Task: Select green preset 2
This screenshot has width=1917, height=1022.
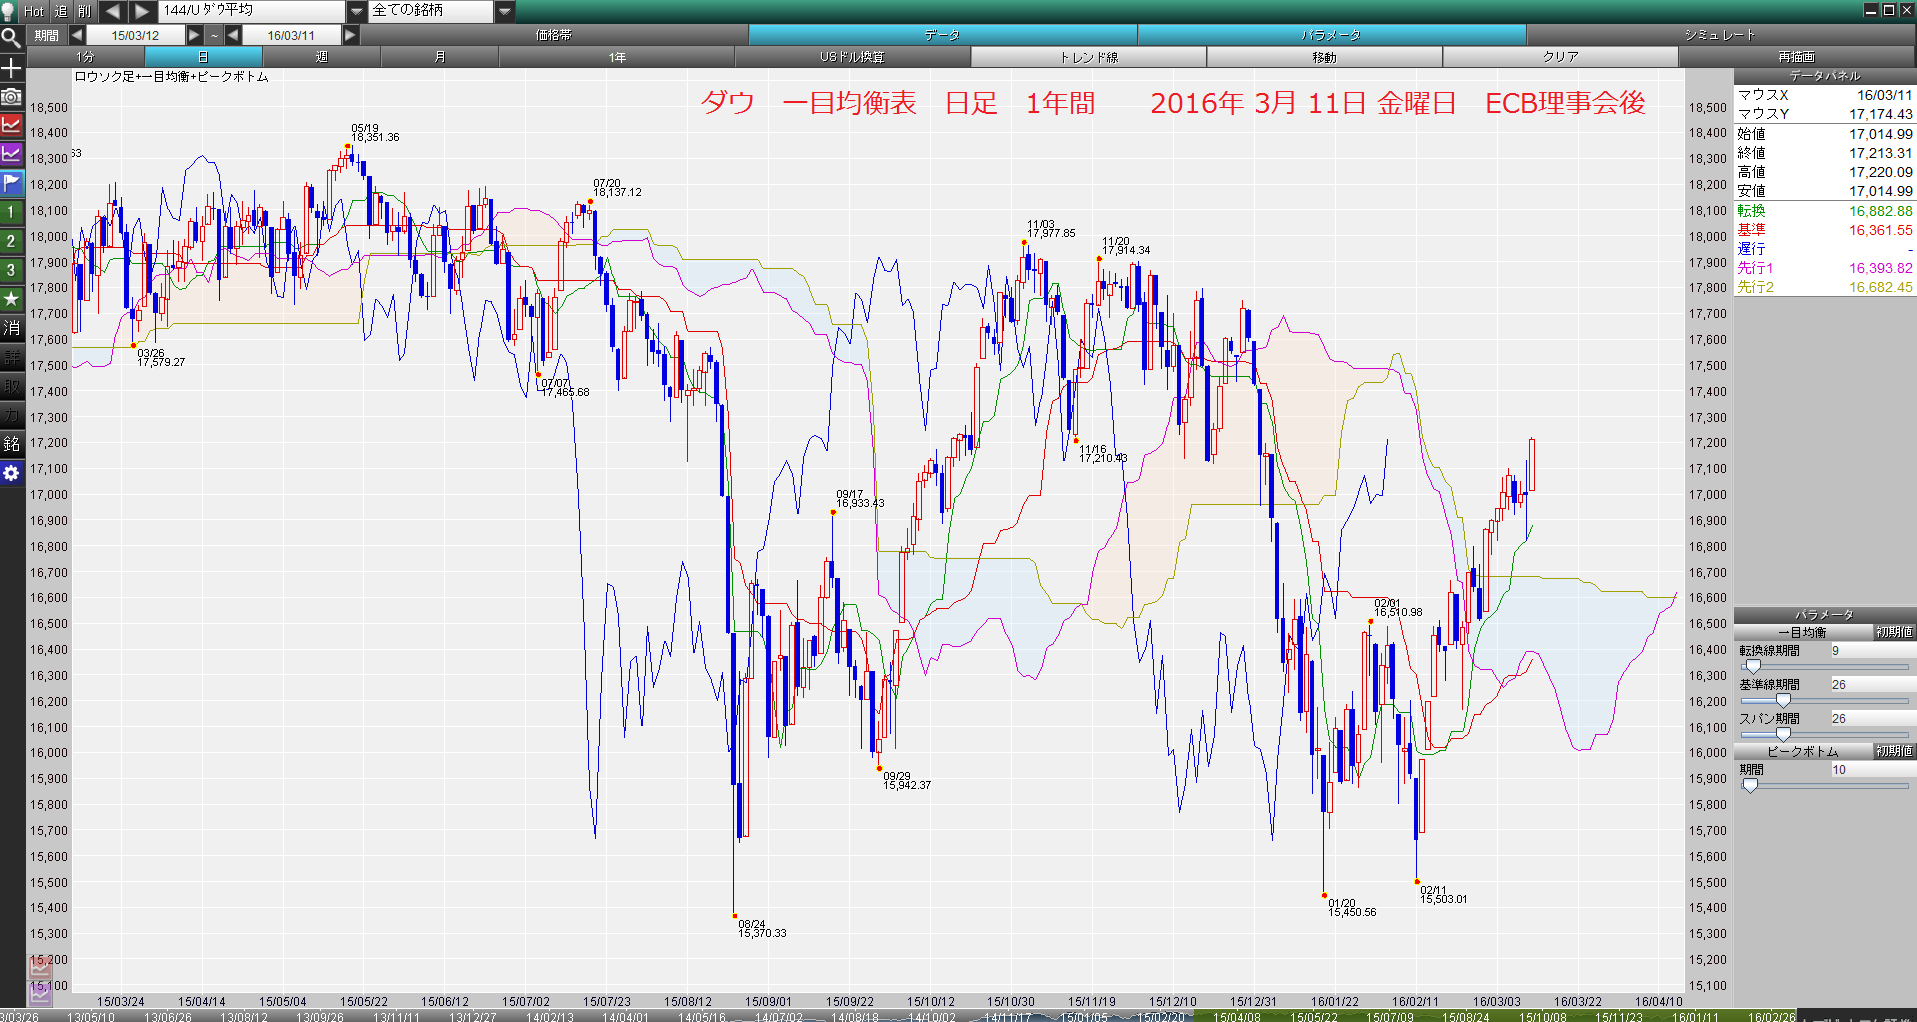Action: (x=11, y=241)
